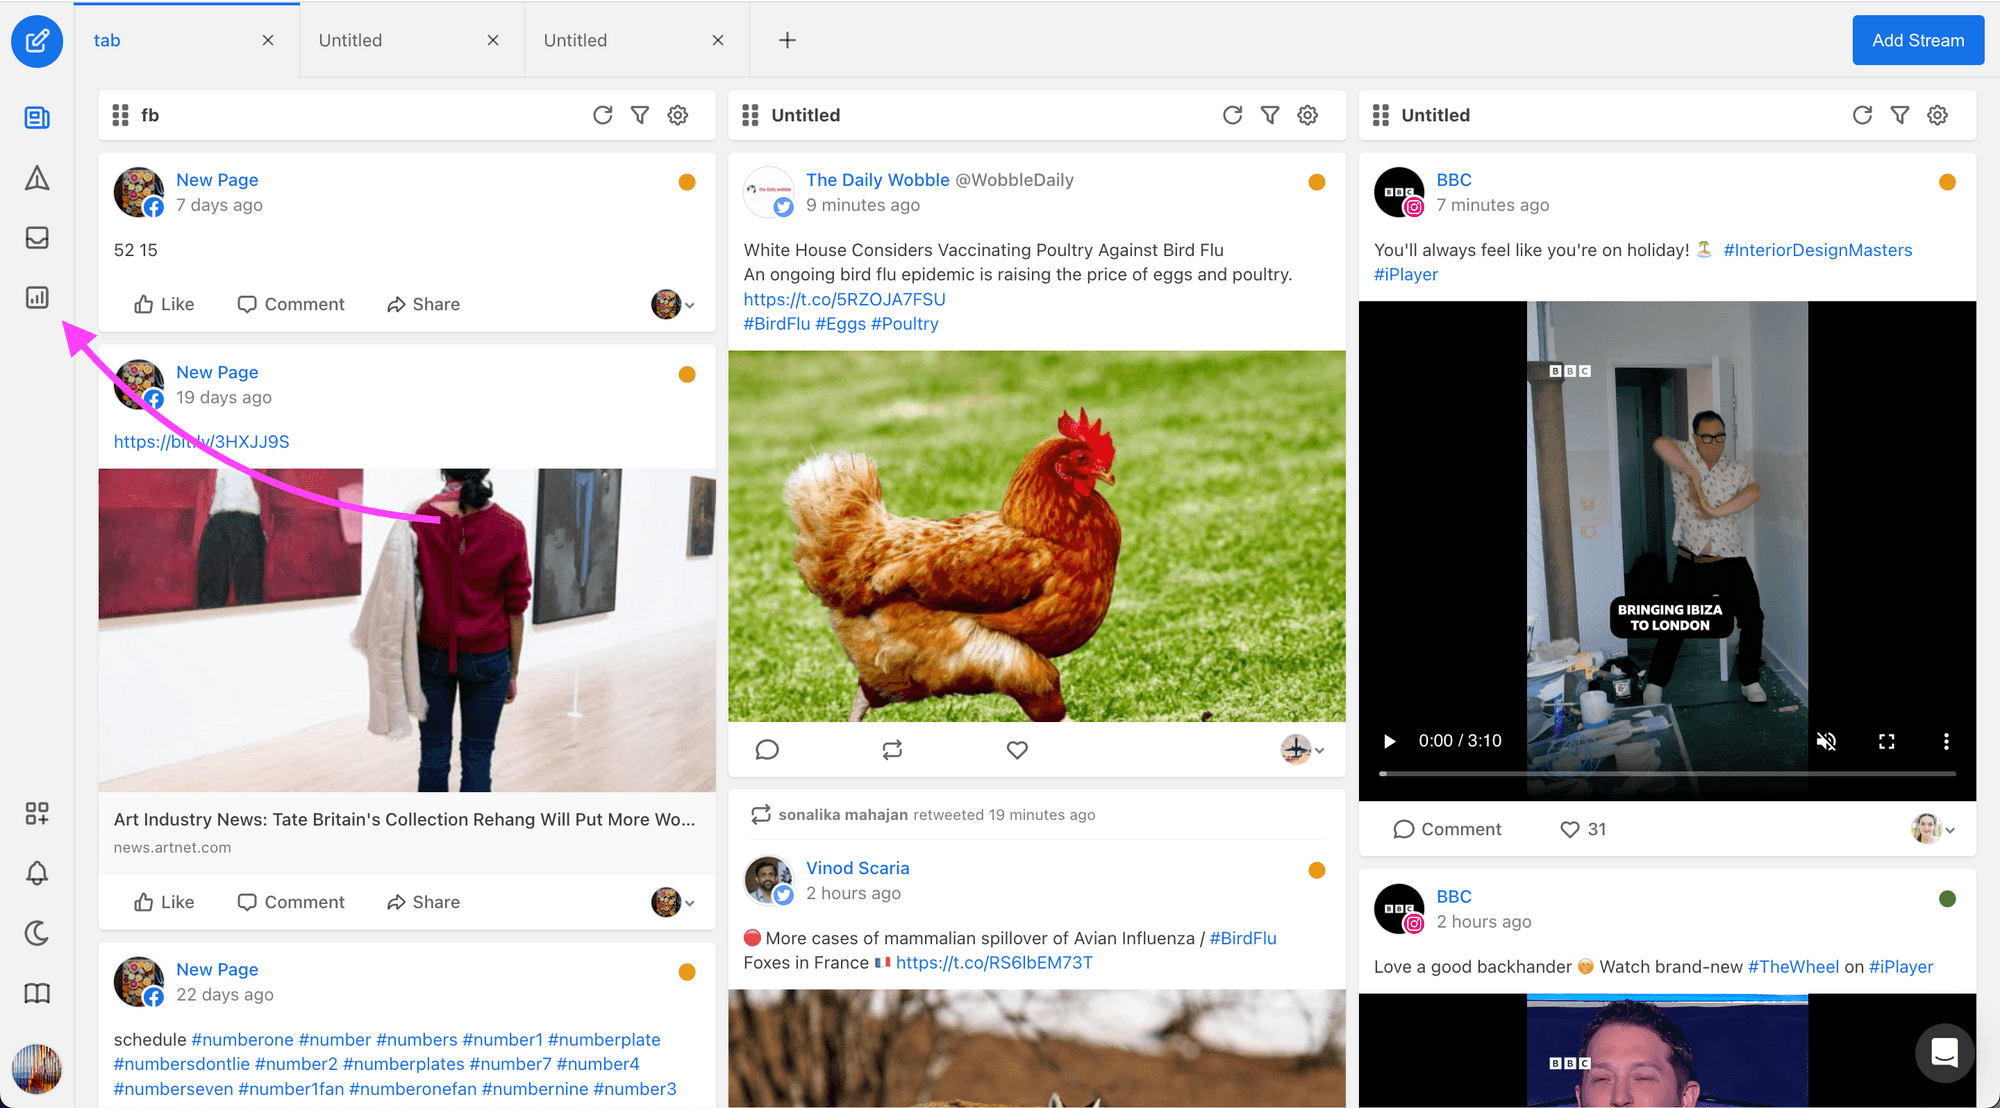Expand account dropdown on artnet post

tap(673, 902)
